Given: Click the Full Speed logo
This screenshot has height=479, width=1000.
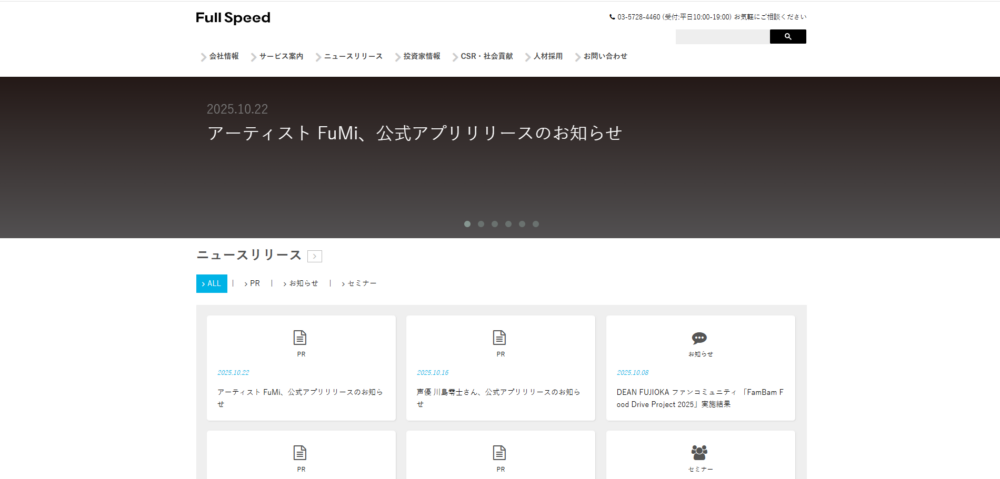Looking at the screenshot, I should tap(233, 18).
